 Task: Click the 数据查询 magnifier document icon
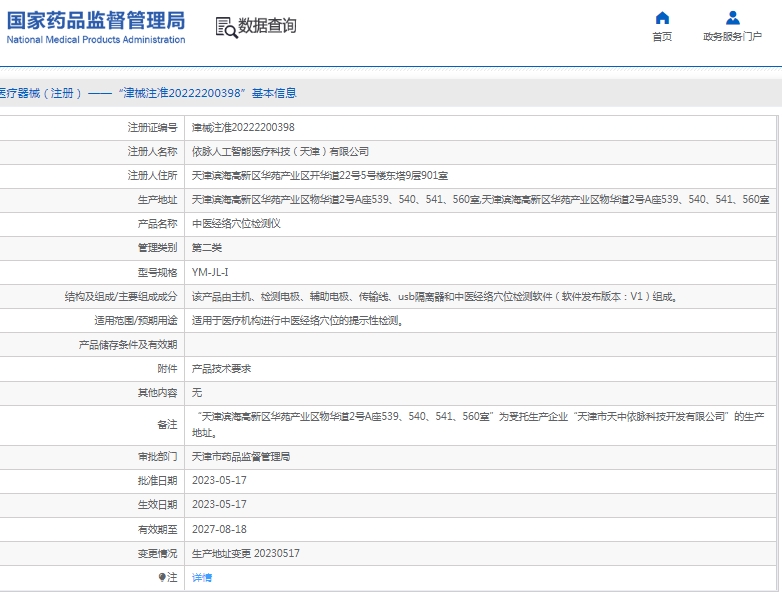tap(226, 27)
